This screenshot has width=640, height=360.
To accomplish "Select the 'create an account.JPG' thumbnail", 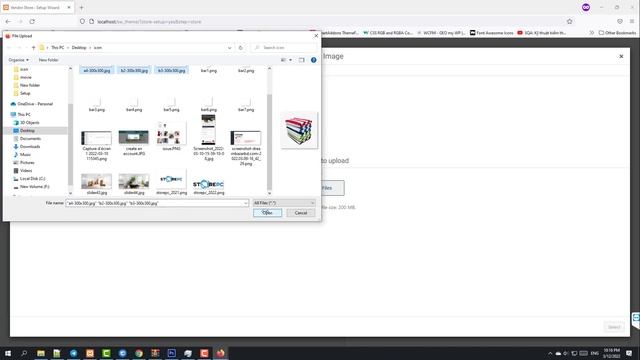I will pyautogui.click(x=134, y=138).
